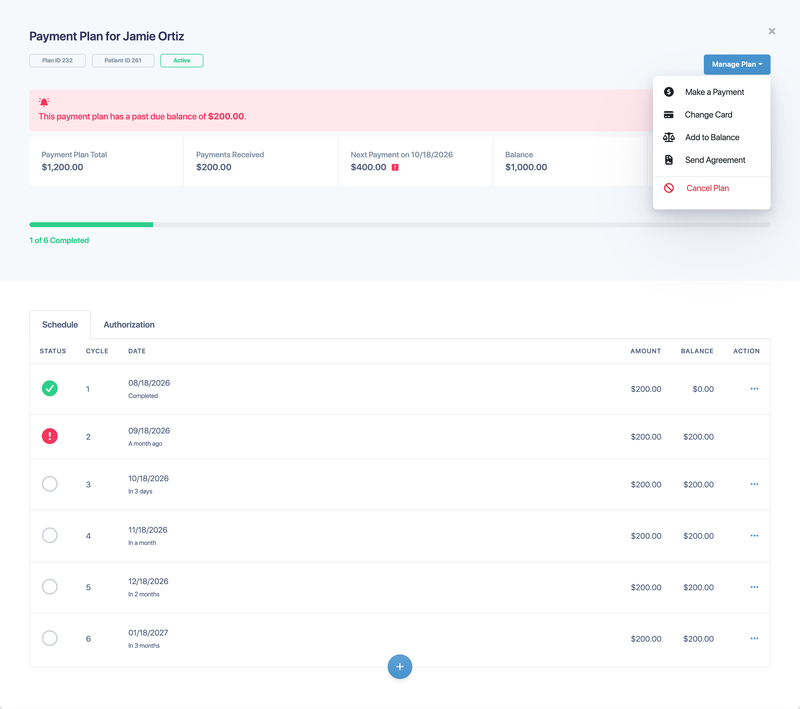
Task: Open the action menu for the 12/18/2026 row
Action: (754, 587)
